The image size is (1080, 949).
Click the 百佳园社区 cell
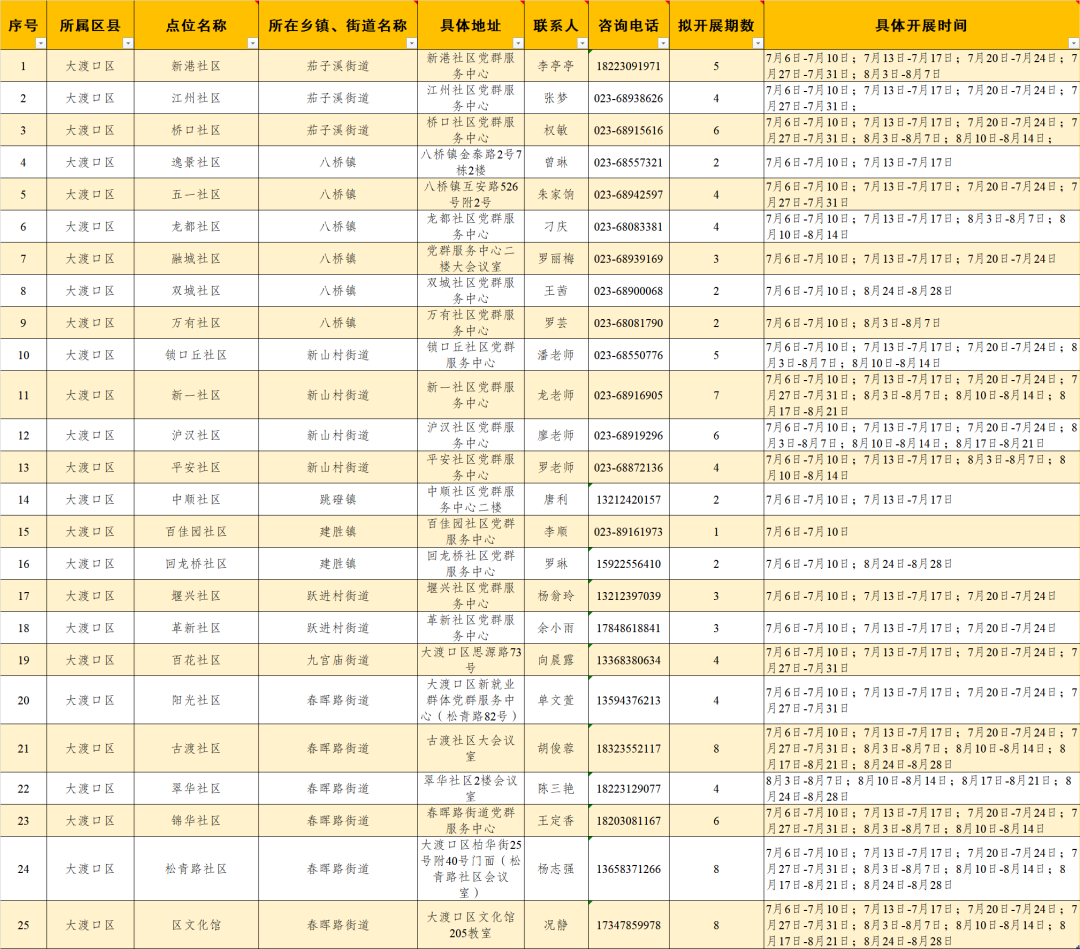coord(196,532)
